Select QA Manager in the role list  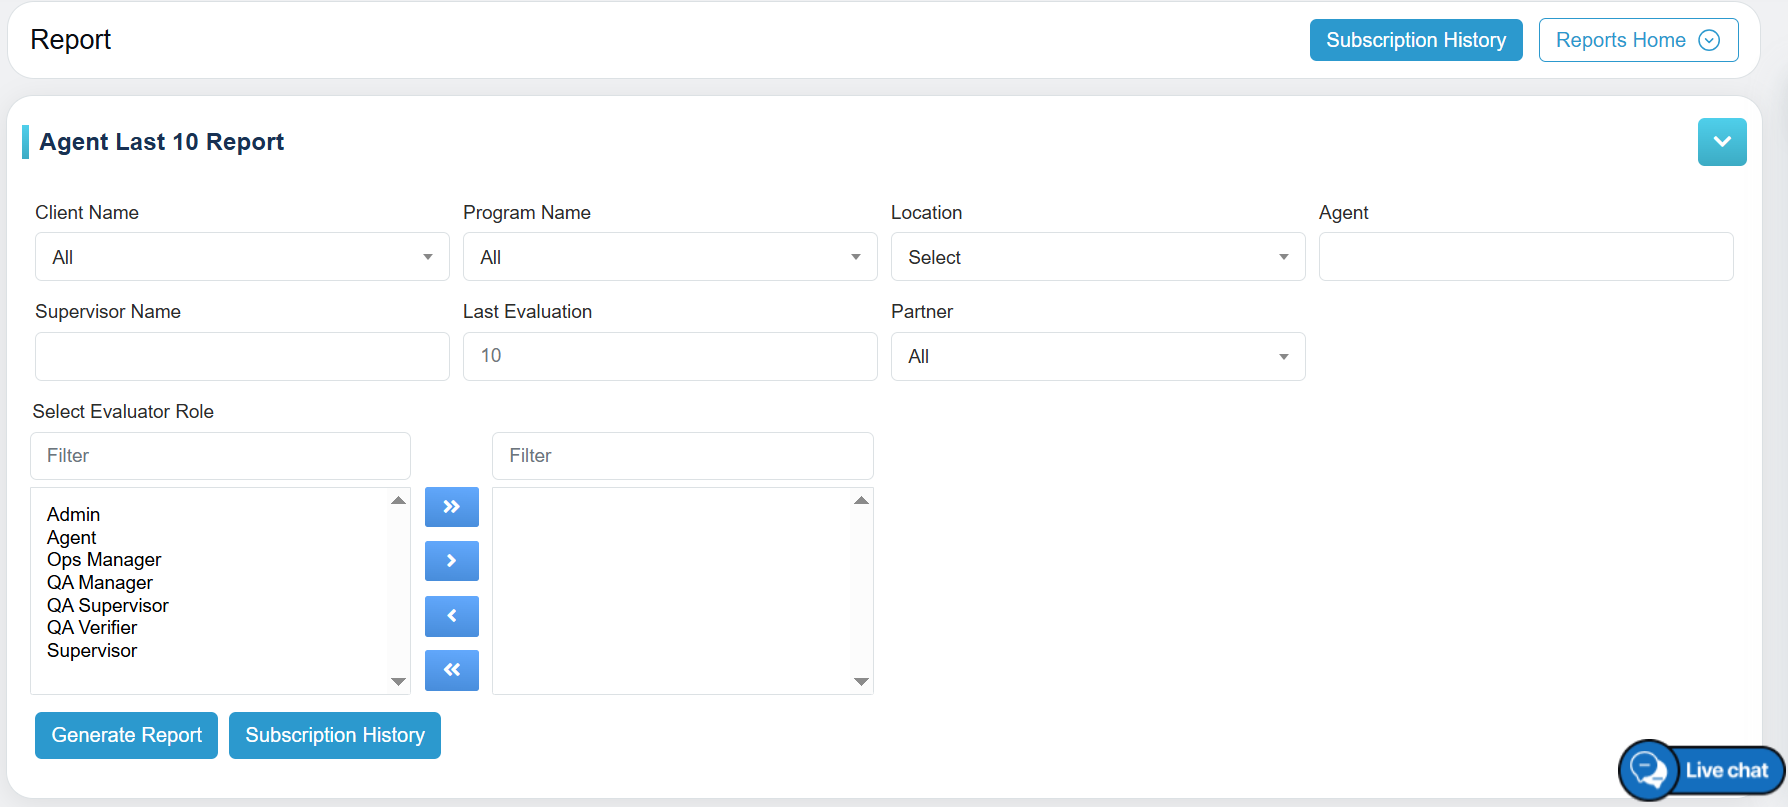tap(100, 583)
